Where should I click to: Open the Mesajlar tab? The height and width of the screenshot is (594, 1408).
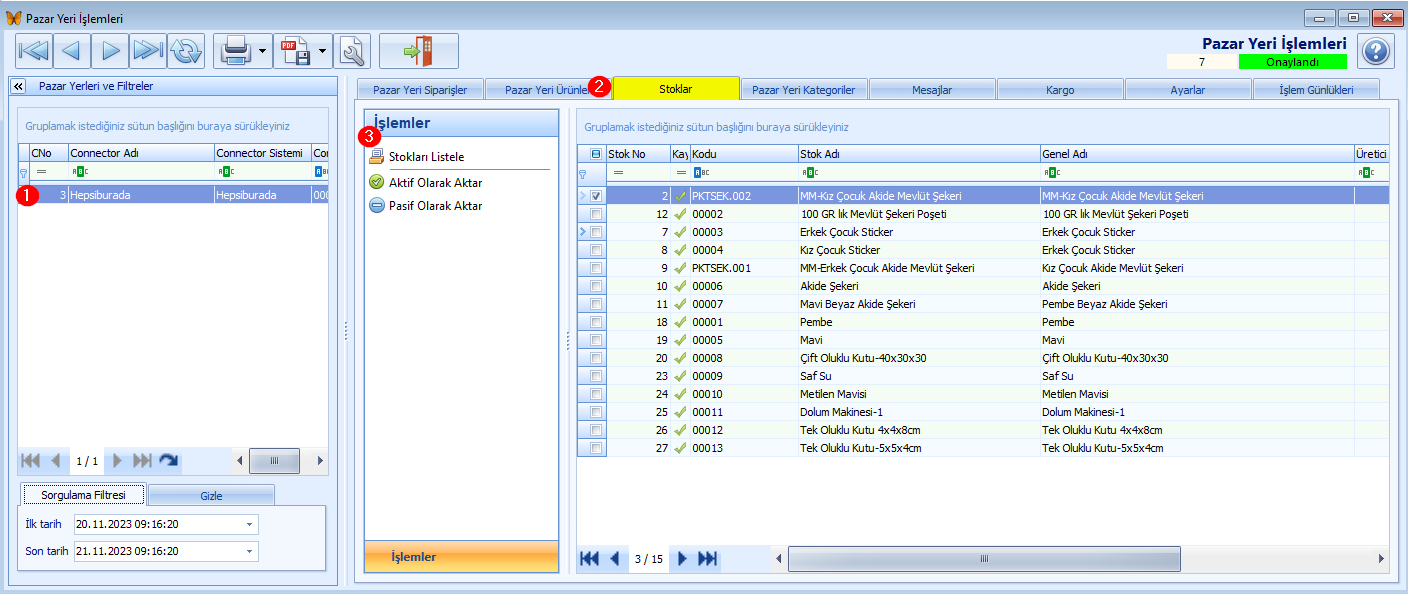932,90
